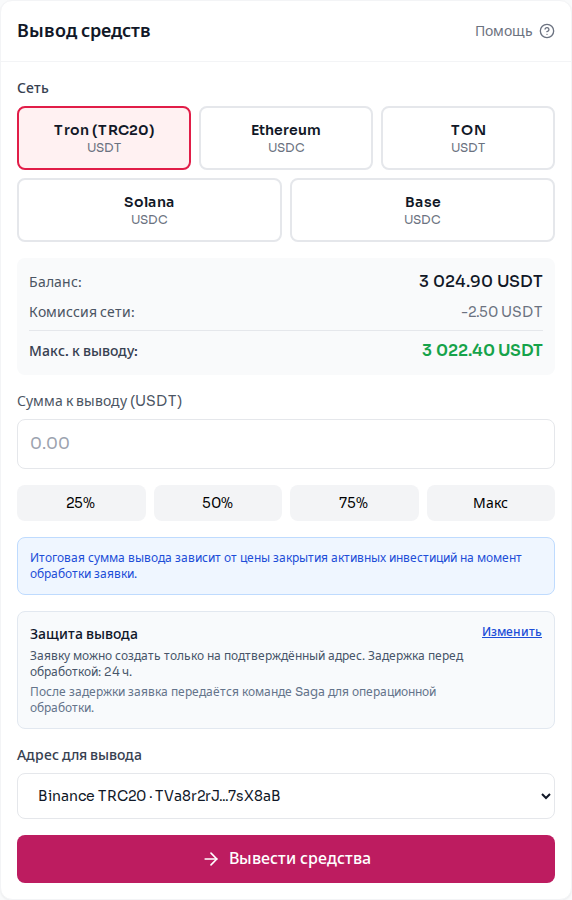
Task: Expand address list via chevron arrow
Action: coord(546,796)
